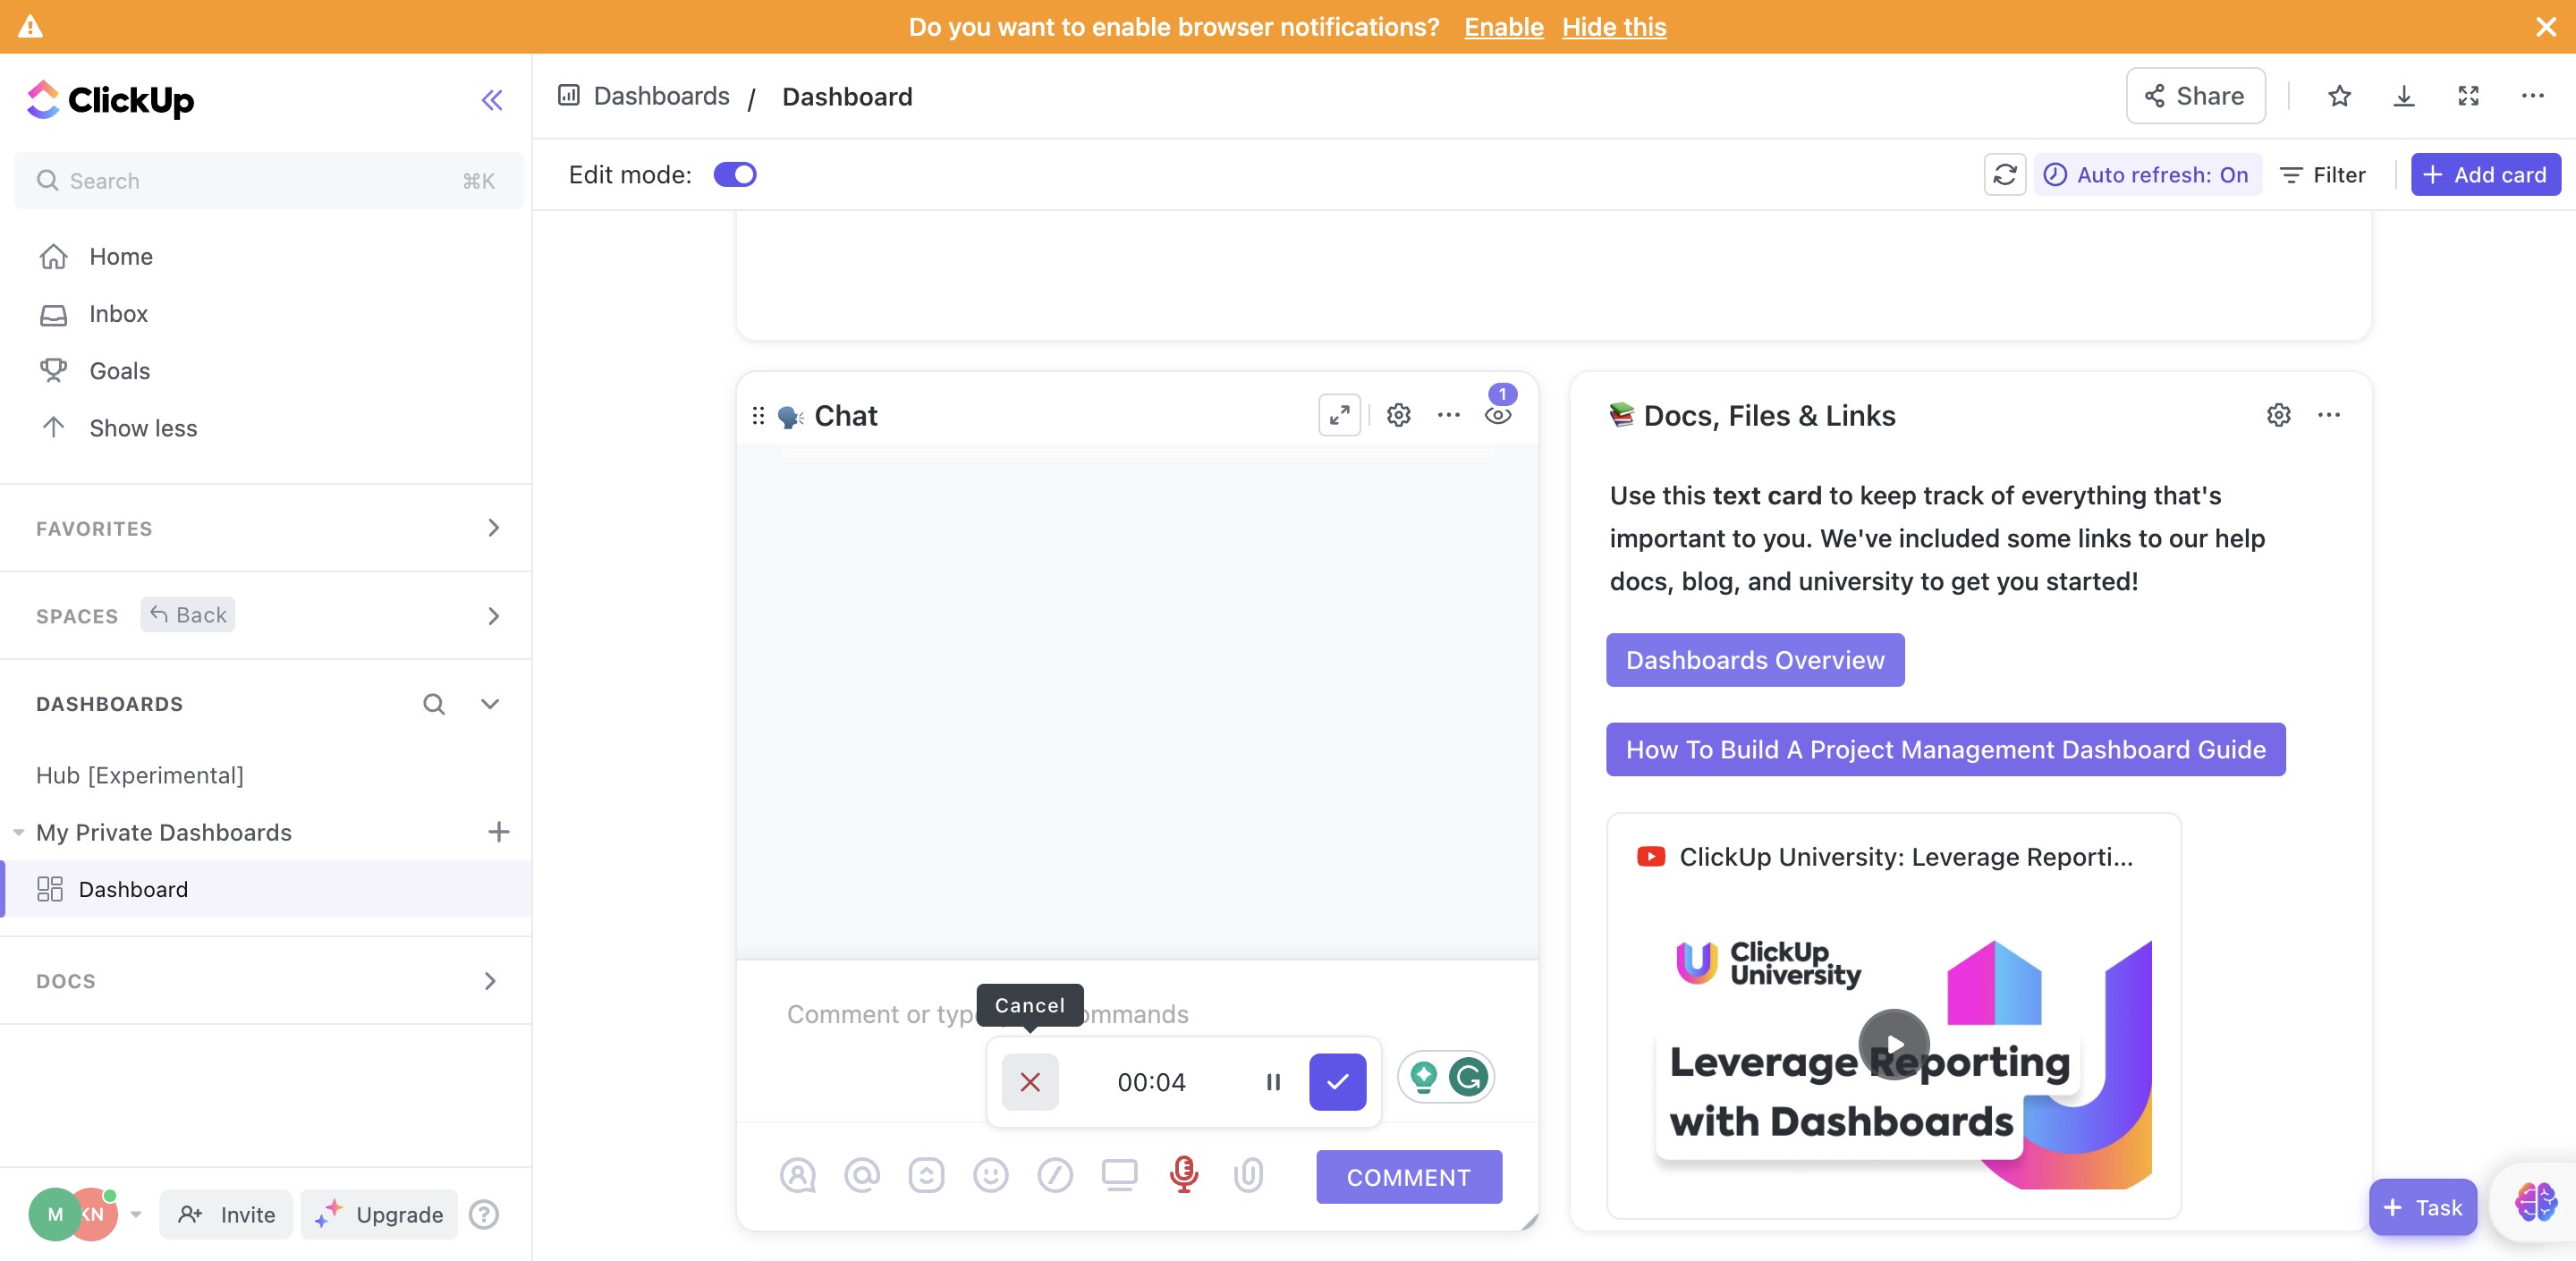The width and height of the screenshot is (2576, 1261).
Task: Expand Chat card to fullscreen
Action: [x=1339, y=415]
